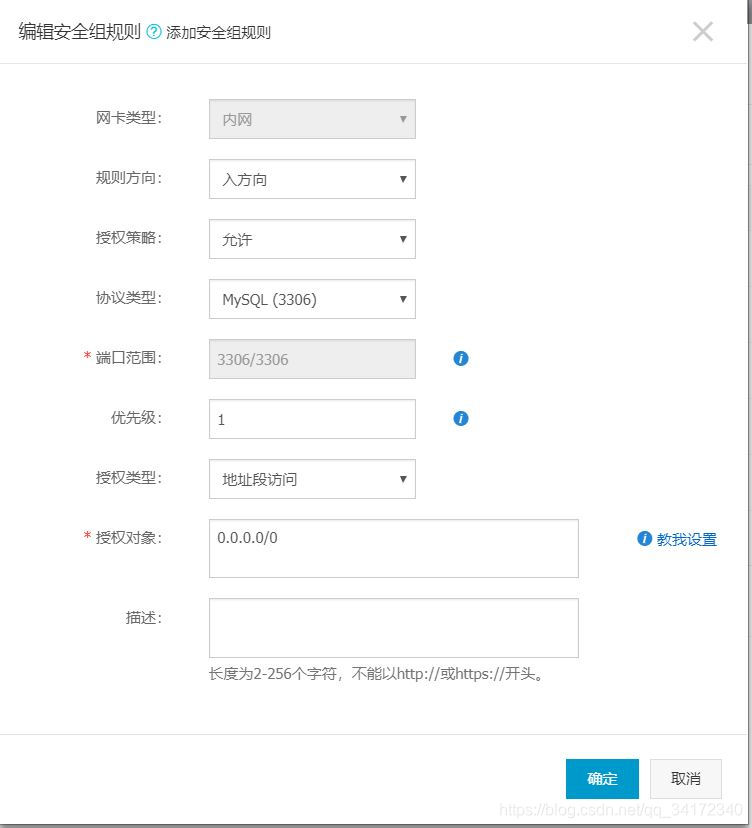
Task: Open the 教我设置 help link
Action: [x=687, y=539]
